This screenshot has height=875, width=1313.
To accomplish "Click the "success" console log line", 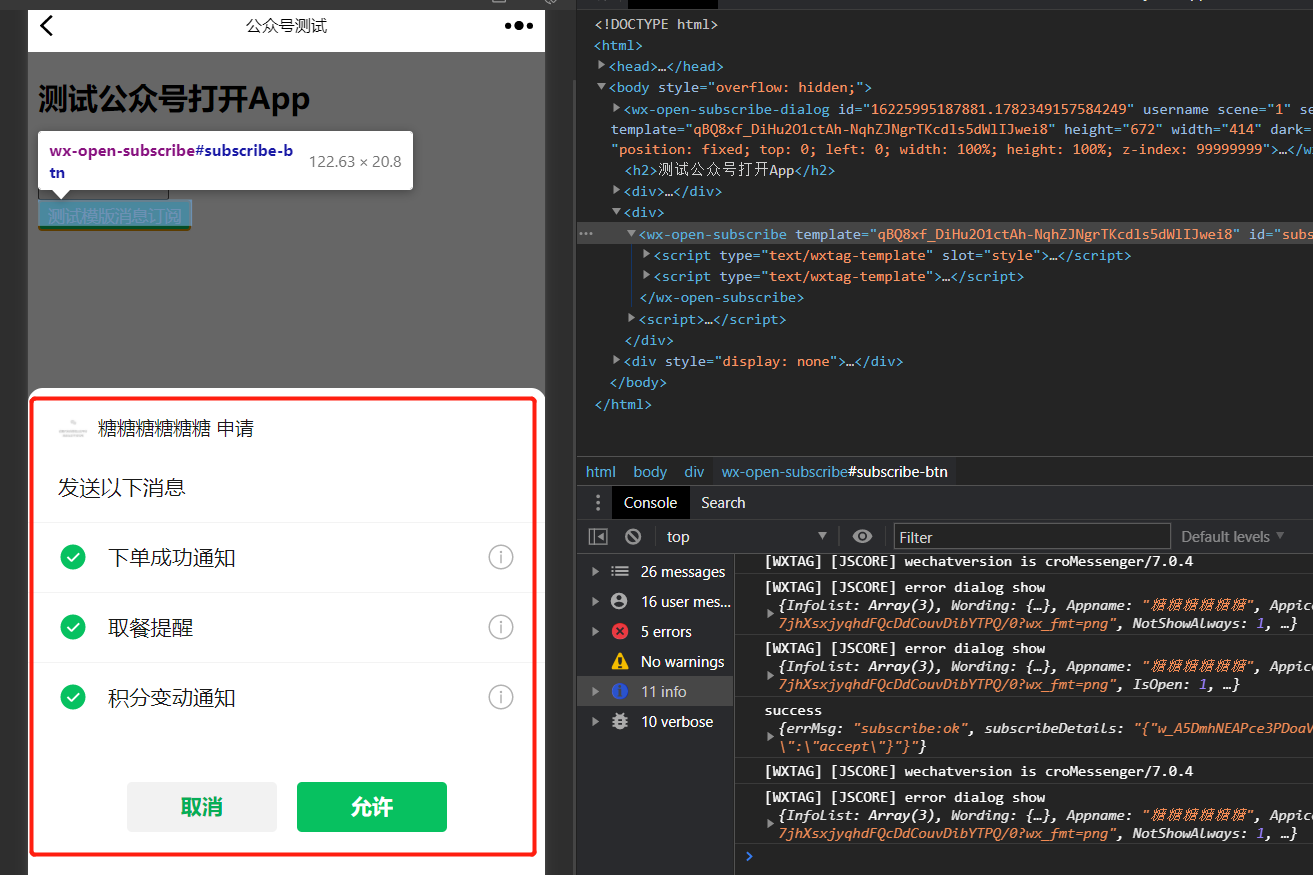I will click(793, 710).
